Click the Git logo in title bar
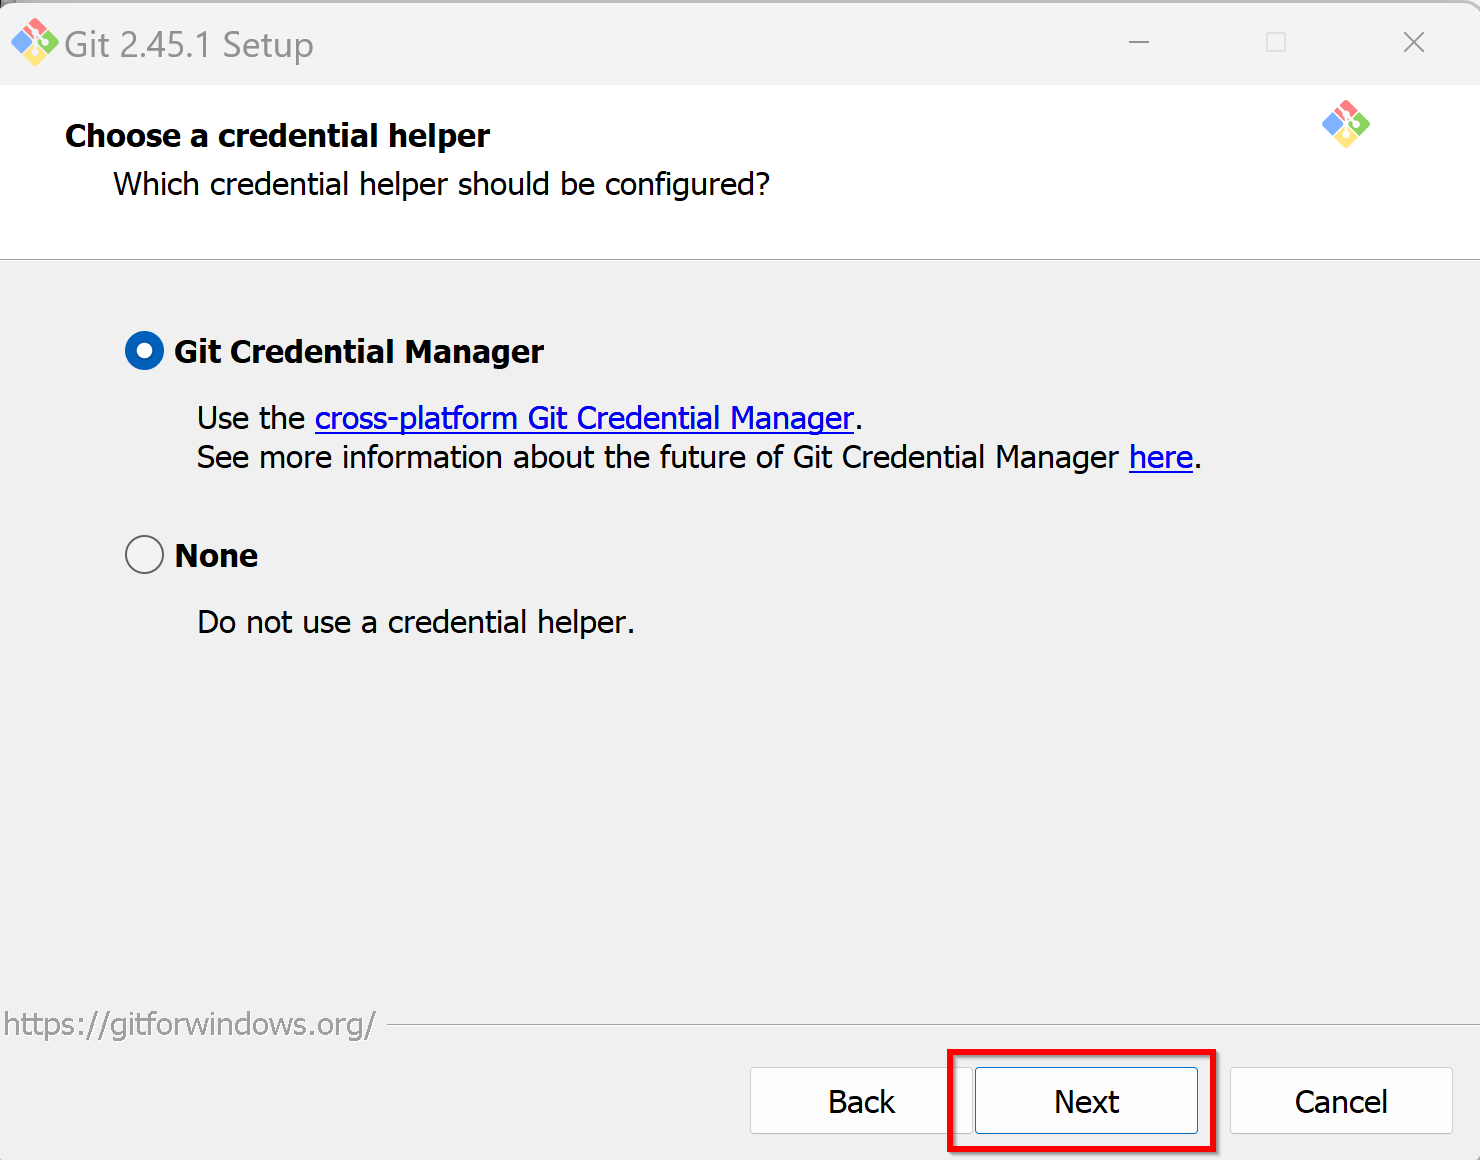The width and height of the screenshot is (1480, 1160). tap(34, 42)
